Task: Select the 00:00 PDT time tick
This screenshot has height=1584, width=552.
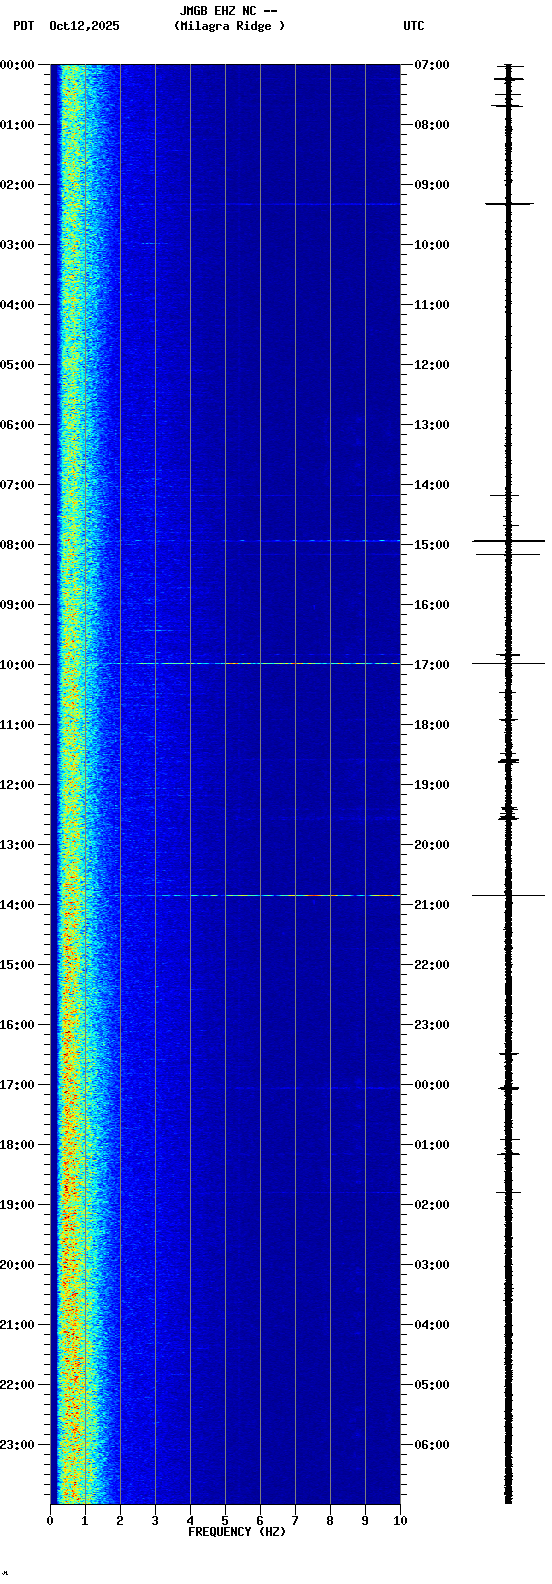Action: coord(17,65)
